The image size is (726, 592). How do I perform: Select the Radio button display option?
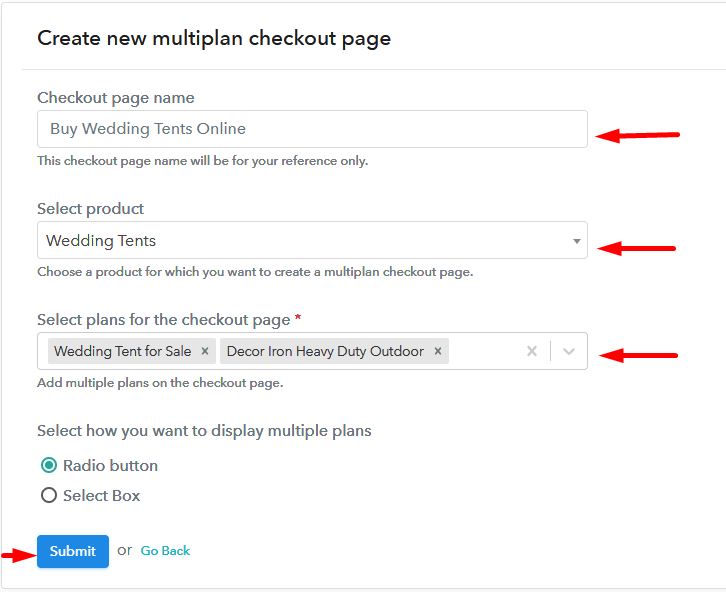click(x=49, y=465)
